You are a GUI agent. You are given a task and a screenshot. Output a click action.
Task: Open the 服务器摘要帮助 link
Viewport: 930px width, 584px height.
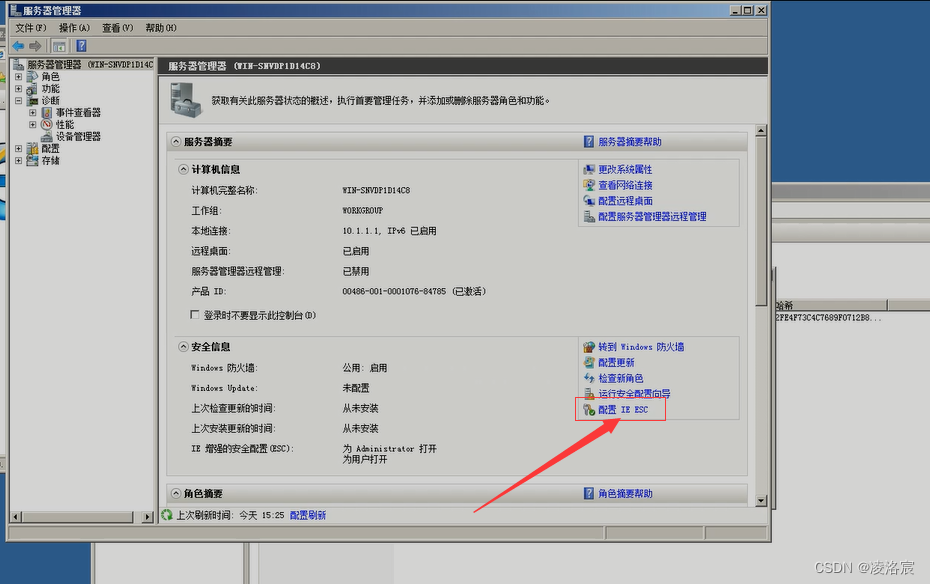click(630, 142)
